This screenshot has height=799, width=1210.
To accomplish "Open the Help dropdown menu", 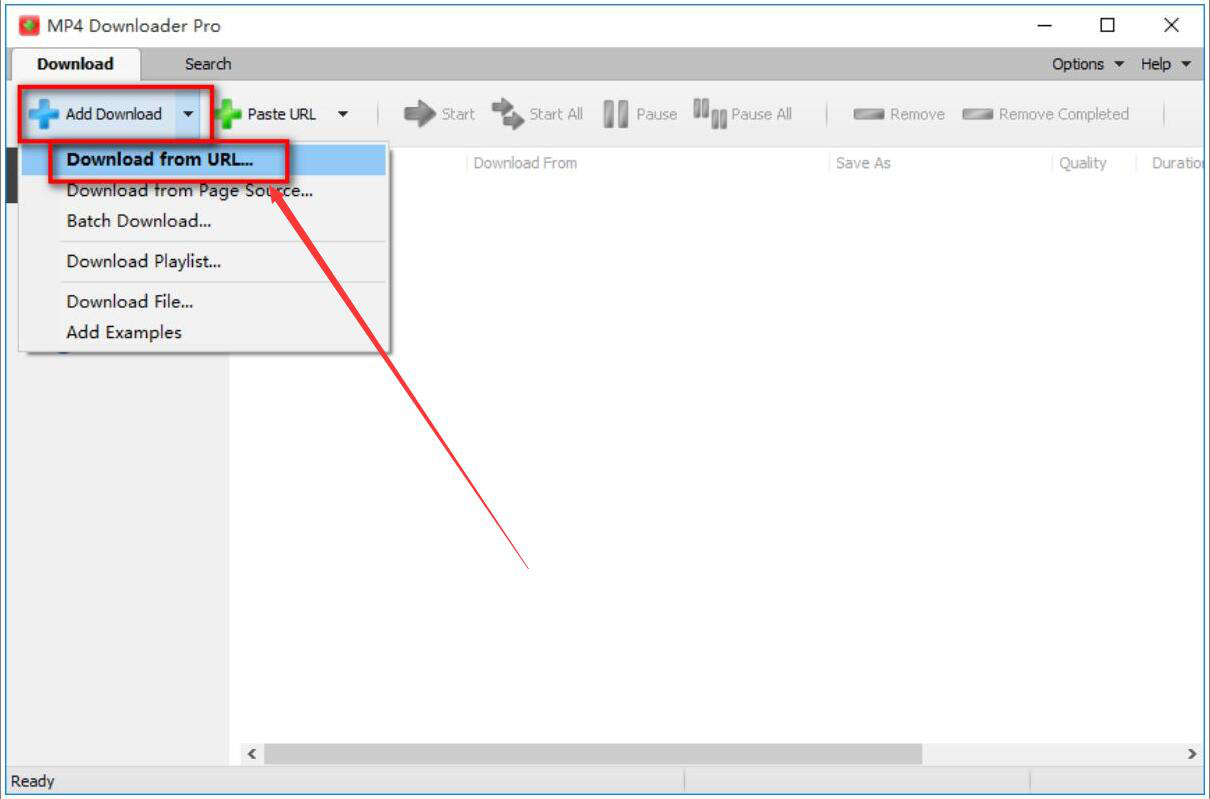I will [x=1166, y=64].
